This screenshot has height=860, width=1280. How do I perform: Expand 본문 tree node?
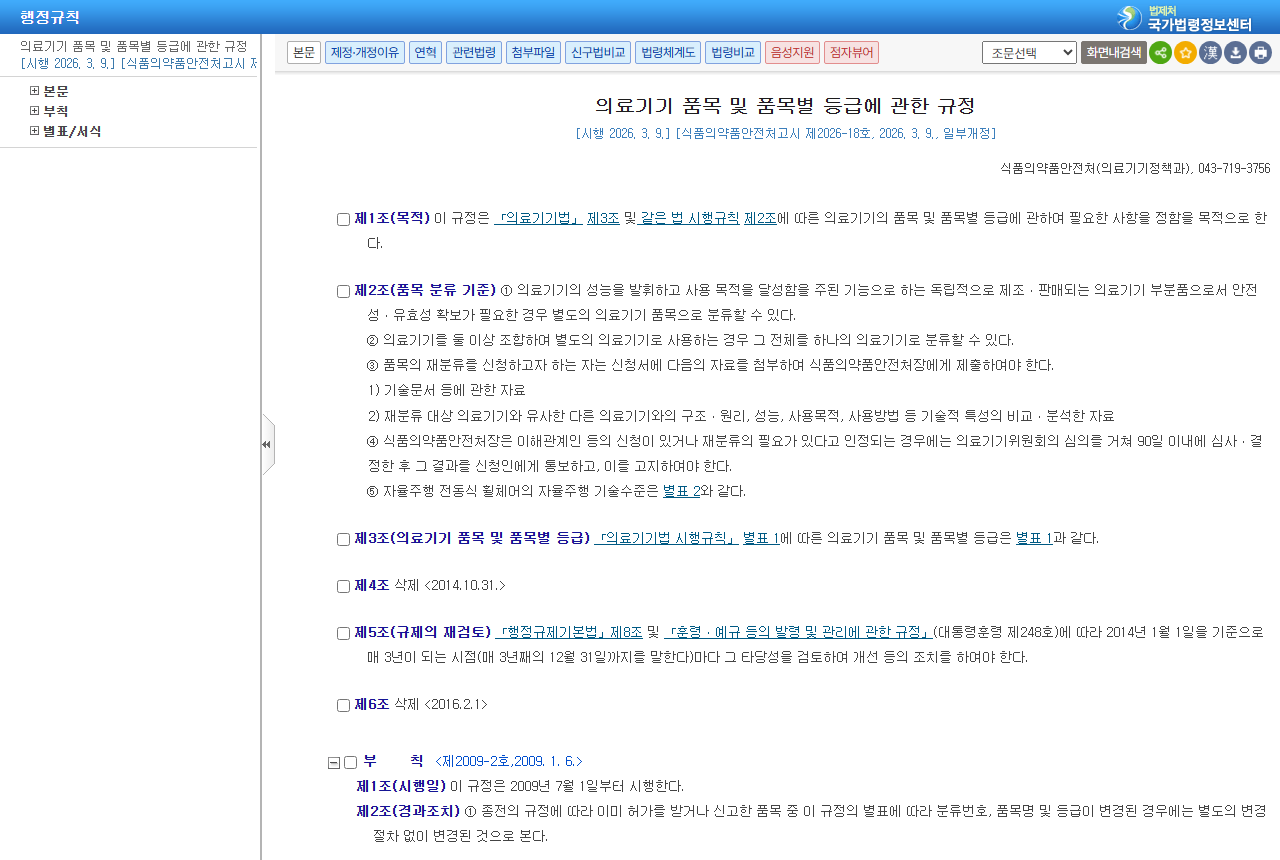coord(34,91)
